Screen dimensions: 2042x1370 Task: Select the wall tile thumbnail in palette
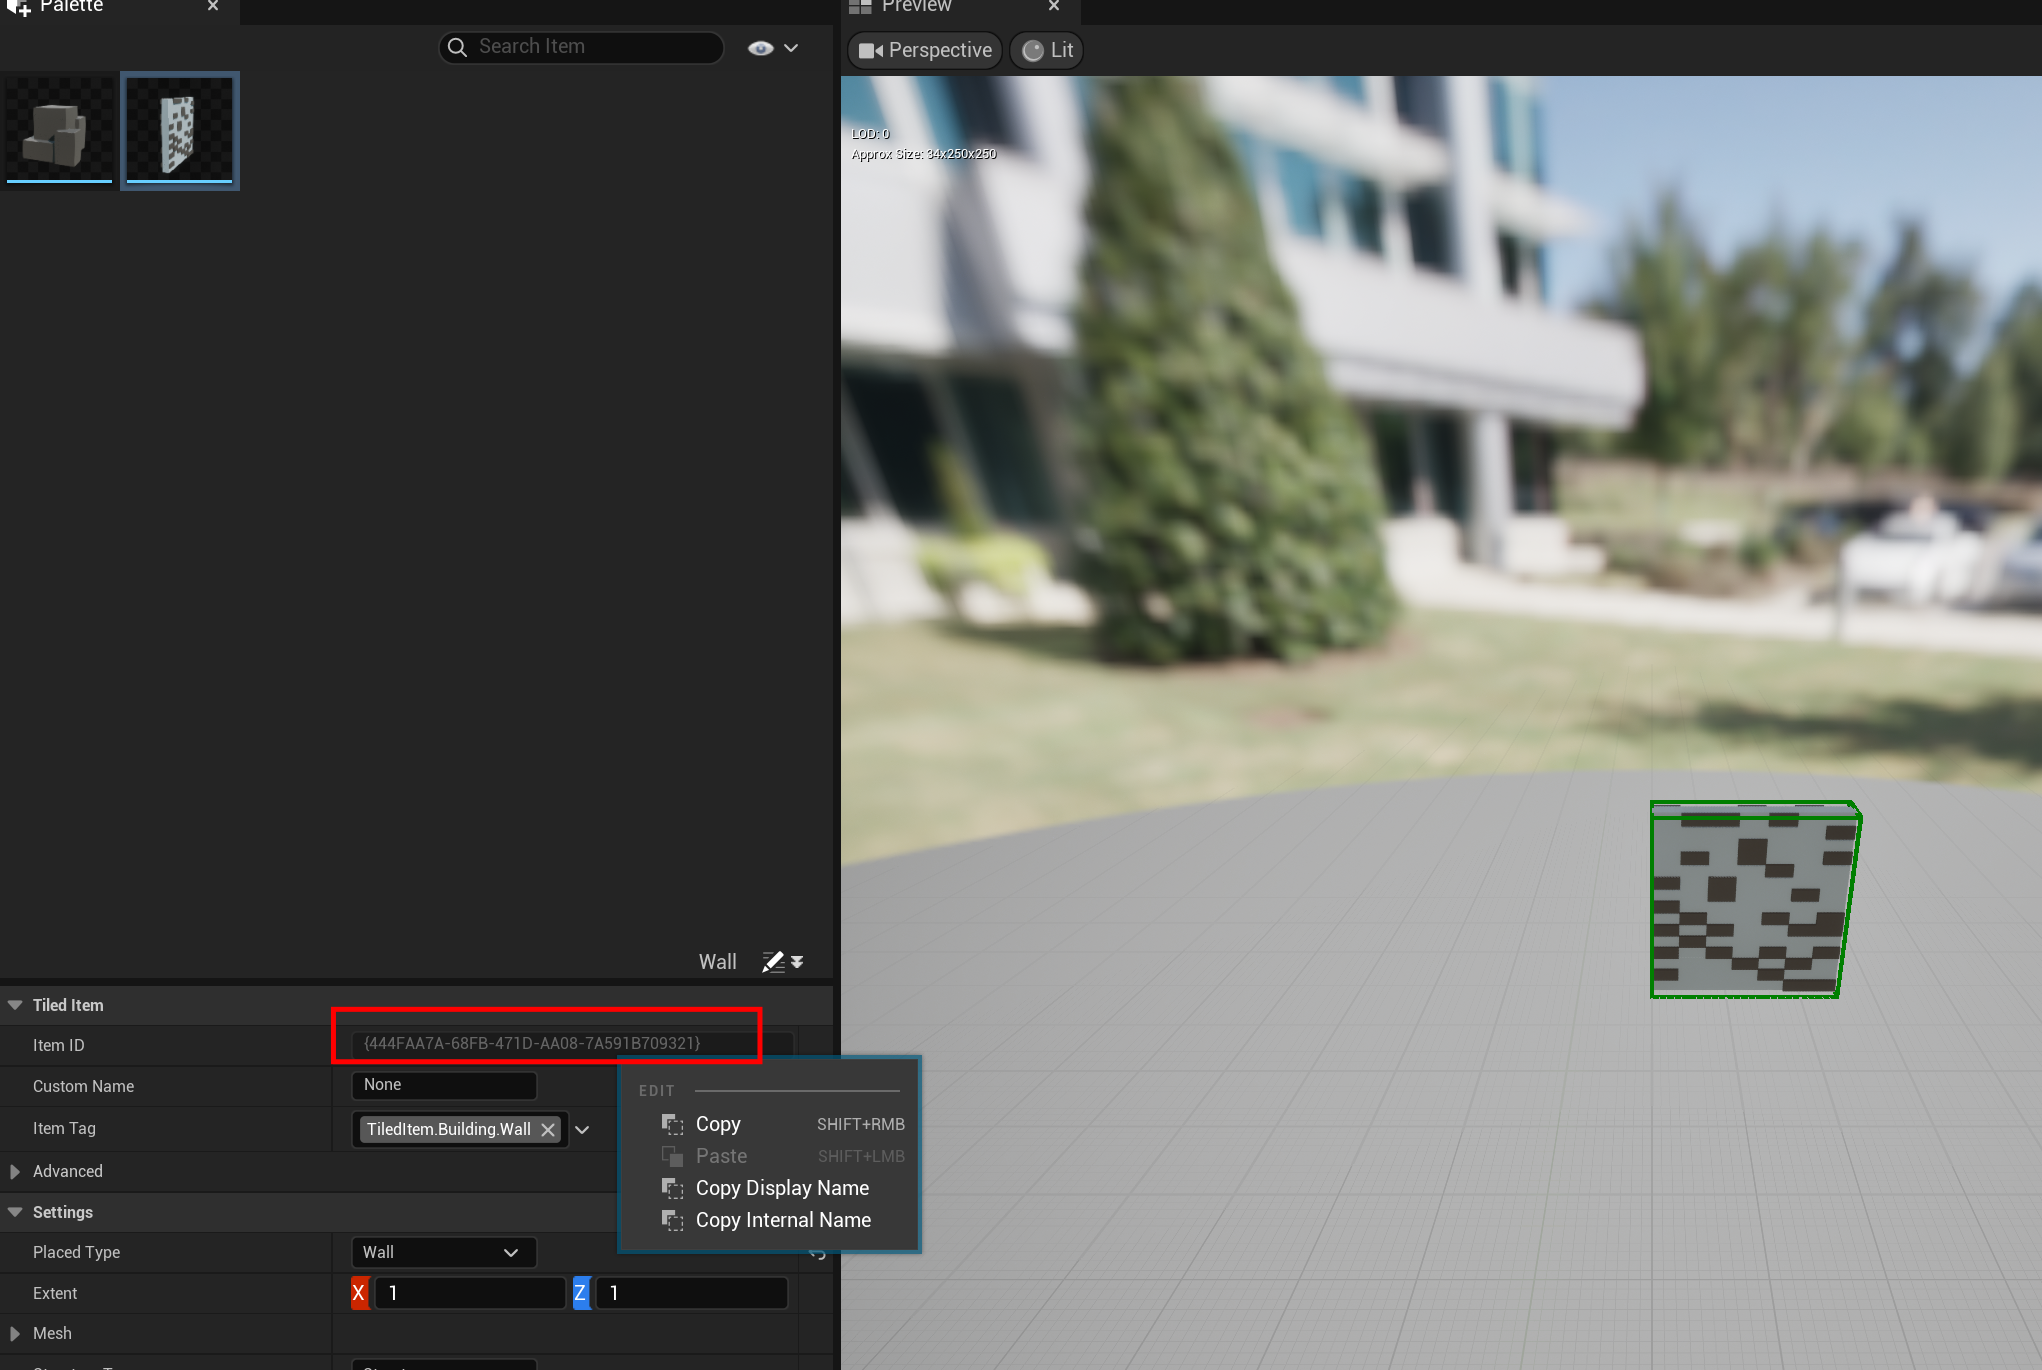[180, 131]
